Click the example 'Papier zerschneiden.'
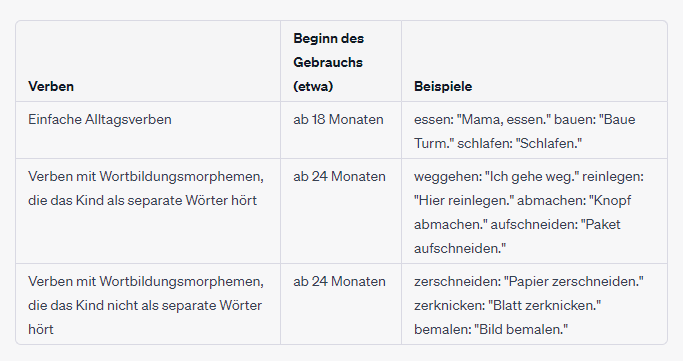Viewport: 683px width, 361px height. pyautogui.click(x=574, y=281)
